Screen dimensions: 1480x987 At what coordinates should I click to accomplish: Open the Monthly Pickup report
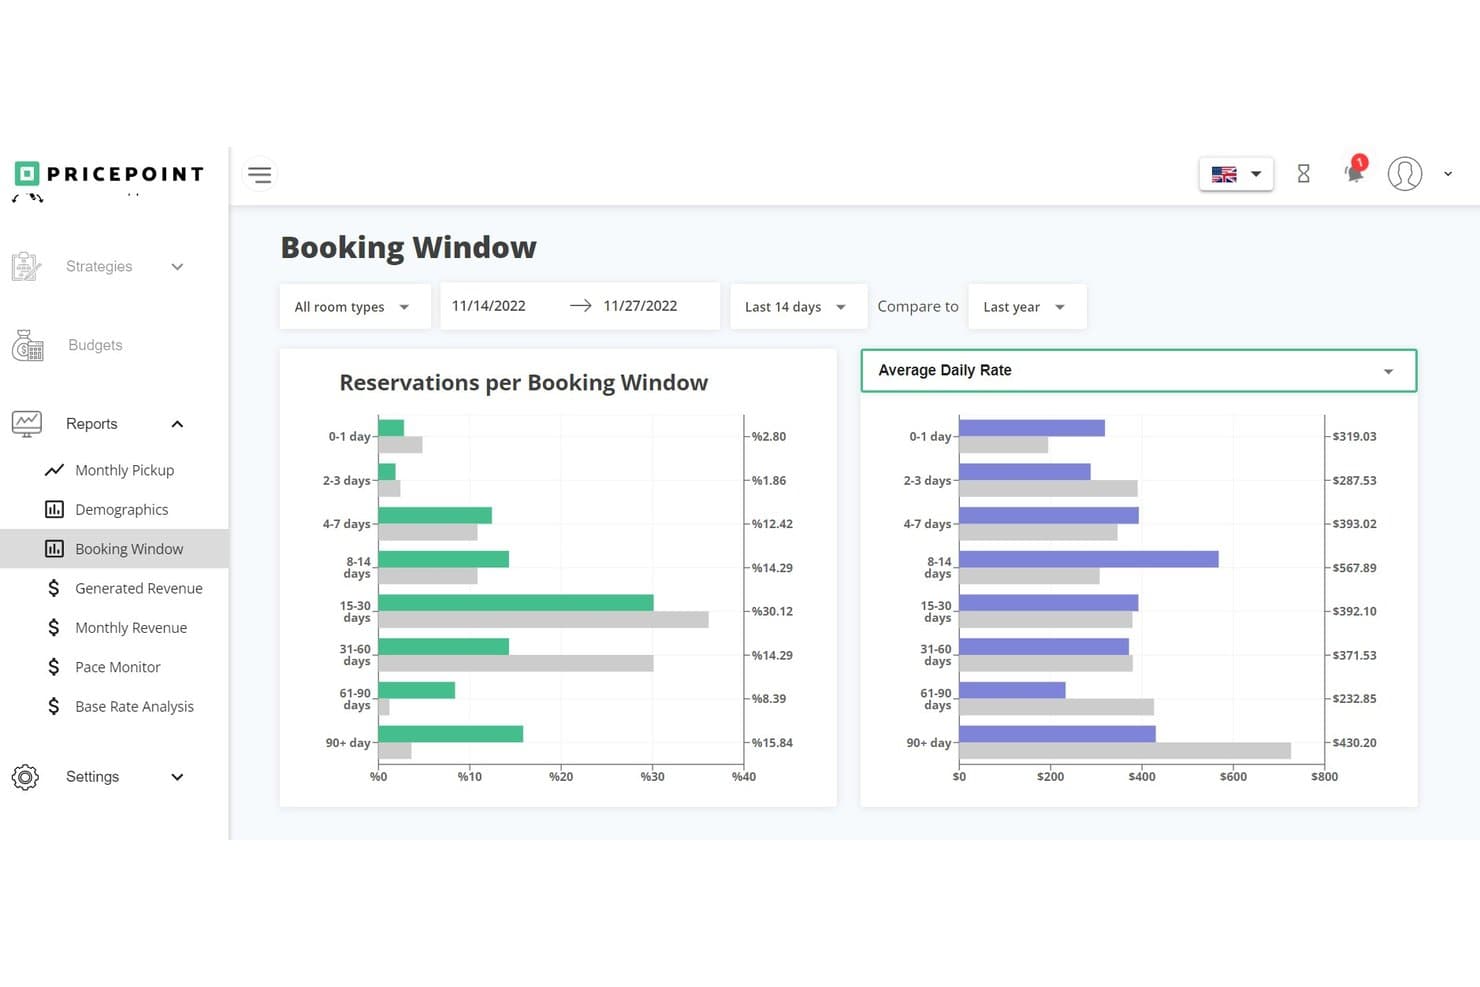click(x=124, y=470)
